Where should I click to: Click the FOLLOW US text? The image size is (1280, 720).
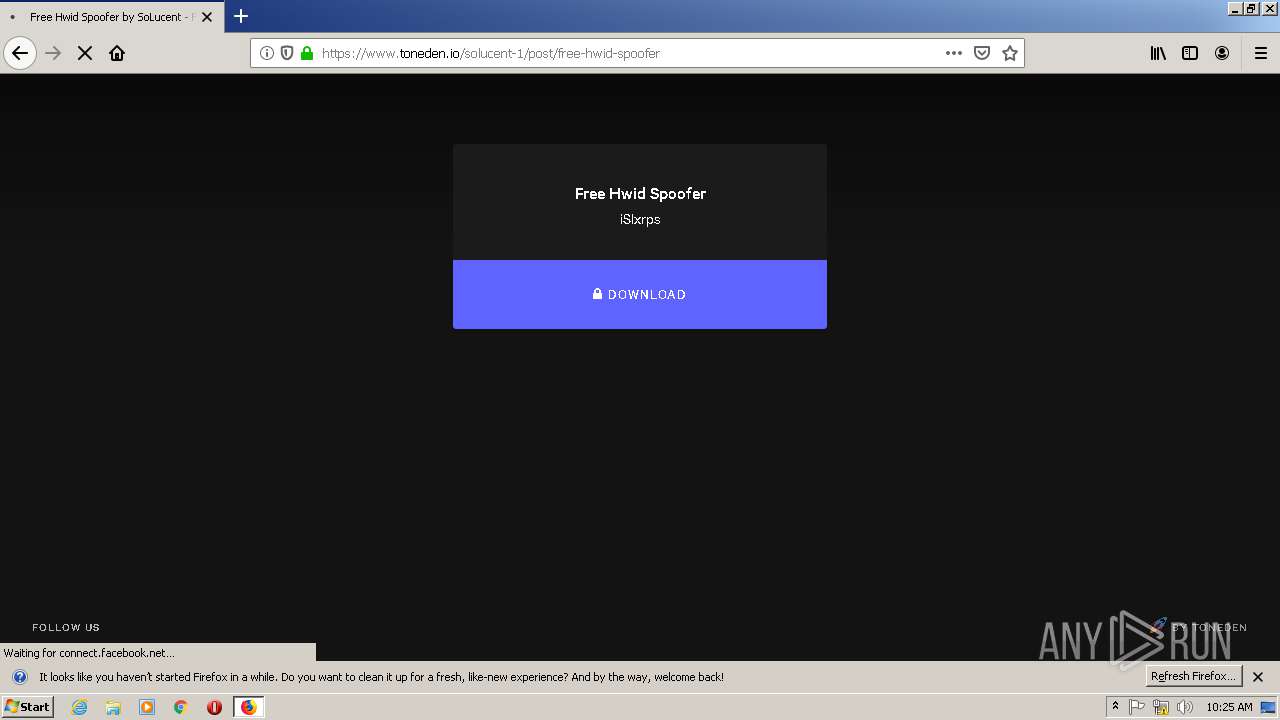(x=66, y=627)
